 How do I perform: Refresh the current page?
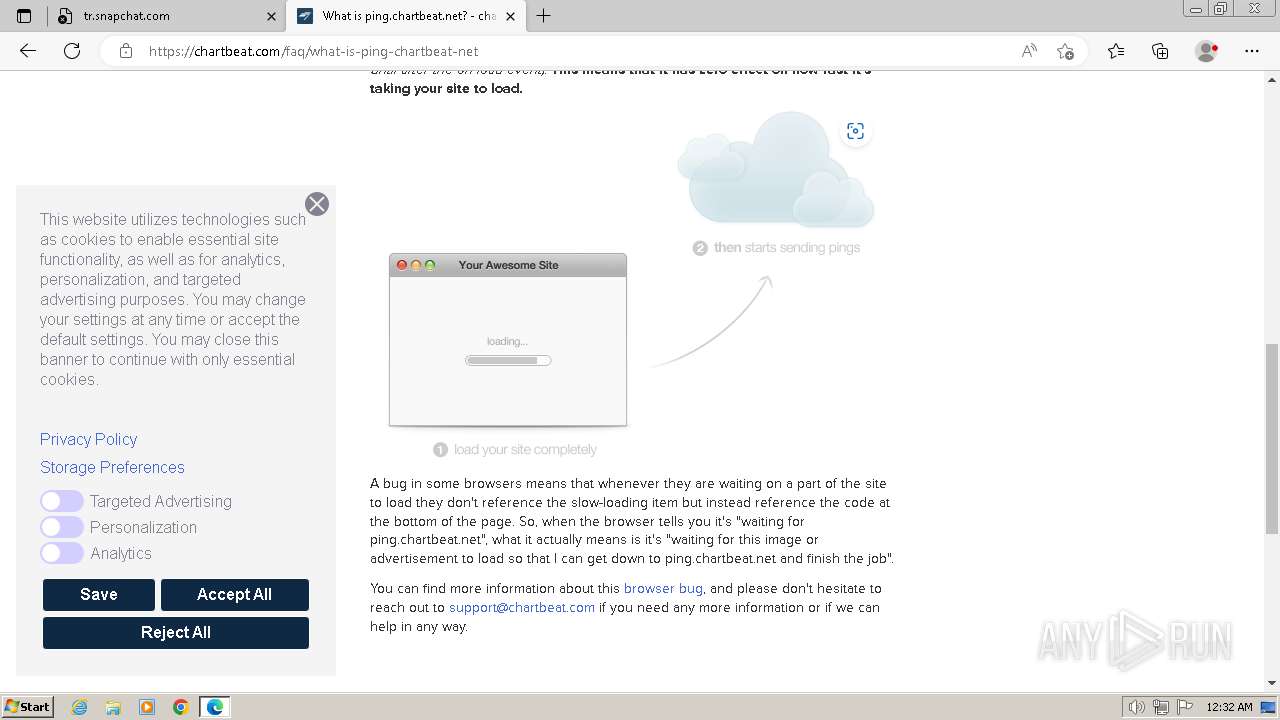point(72,51)
